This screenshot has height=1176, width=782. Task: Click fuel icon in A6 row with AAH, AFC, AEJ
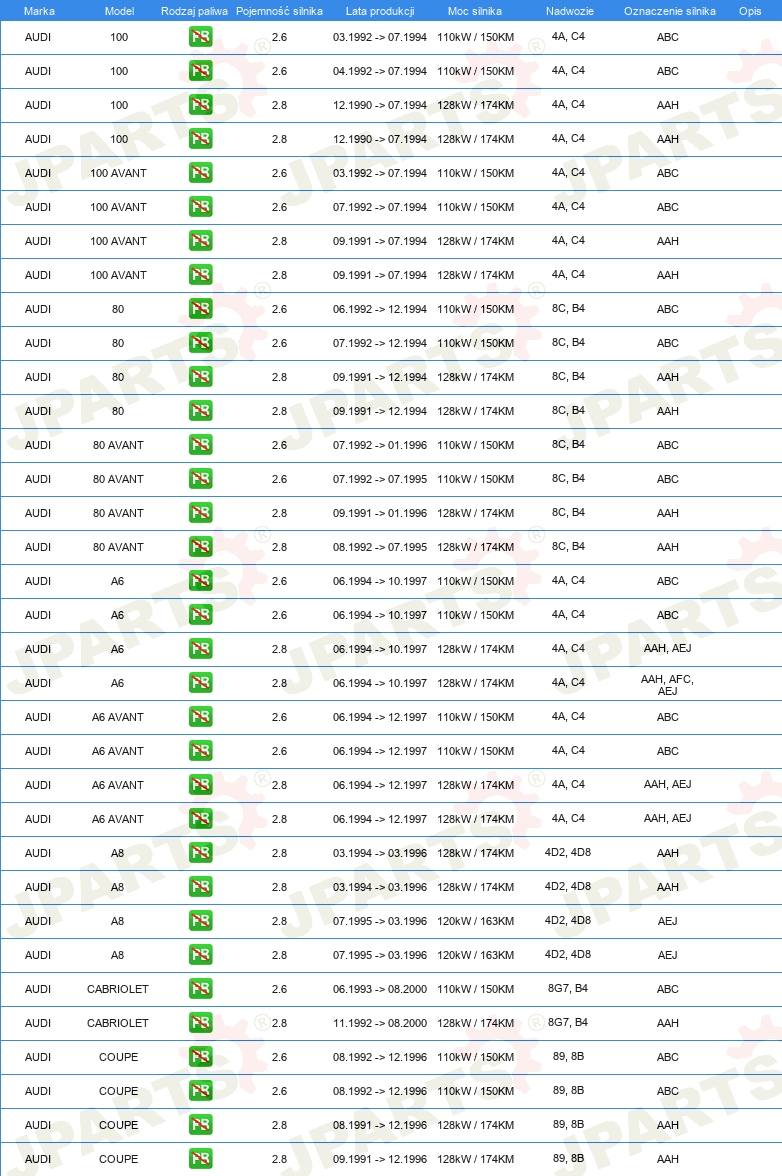[x=200, y=682]
